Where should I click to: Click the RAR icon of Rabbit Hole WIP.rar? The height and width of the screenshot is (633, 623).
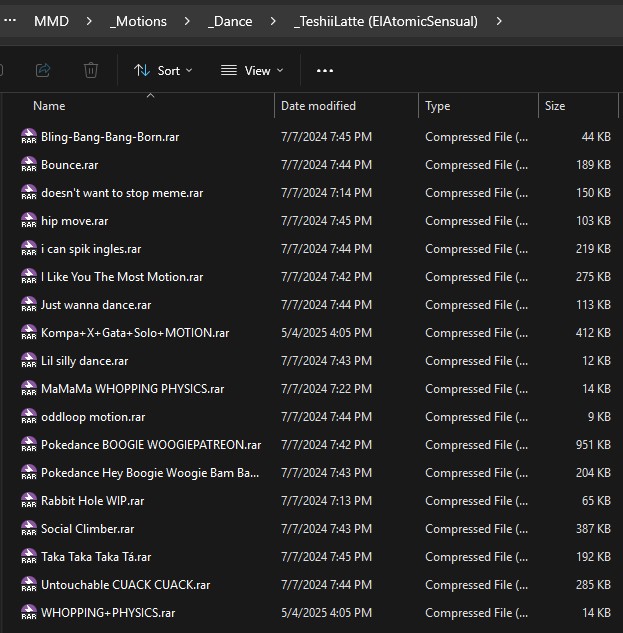click(29, 500)
